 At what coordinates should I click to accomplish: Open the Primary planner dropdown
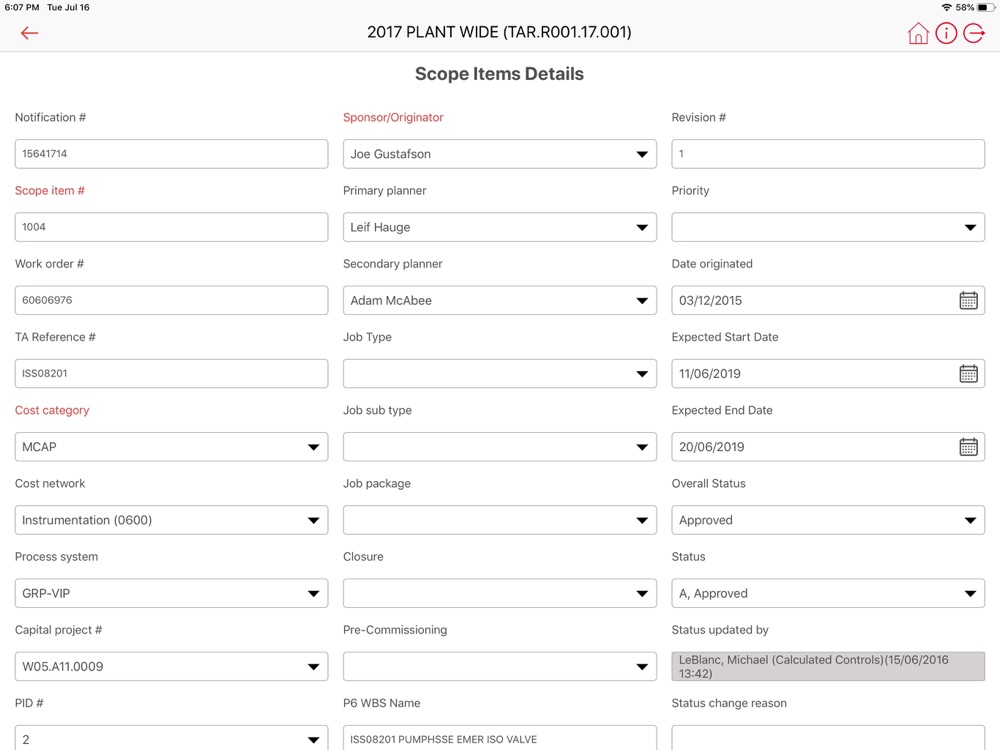(x=499, y=227)
